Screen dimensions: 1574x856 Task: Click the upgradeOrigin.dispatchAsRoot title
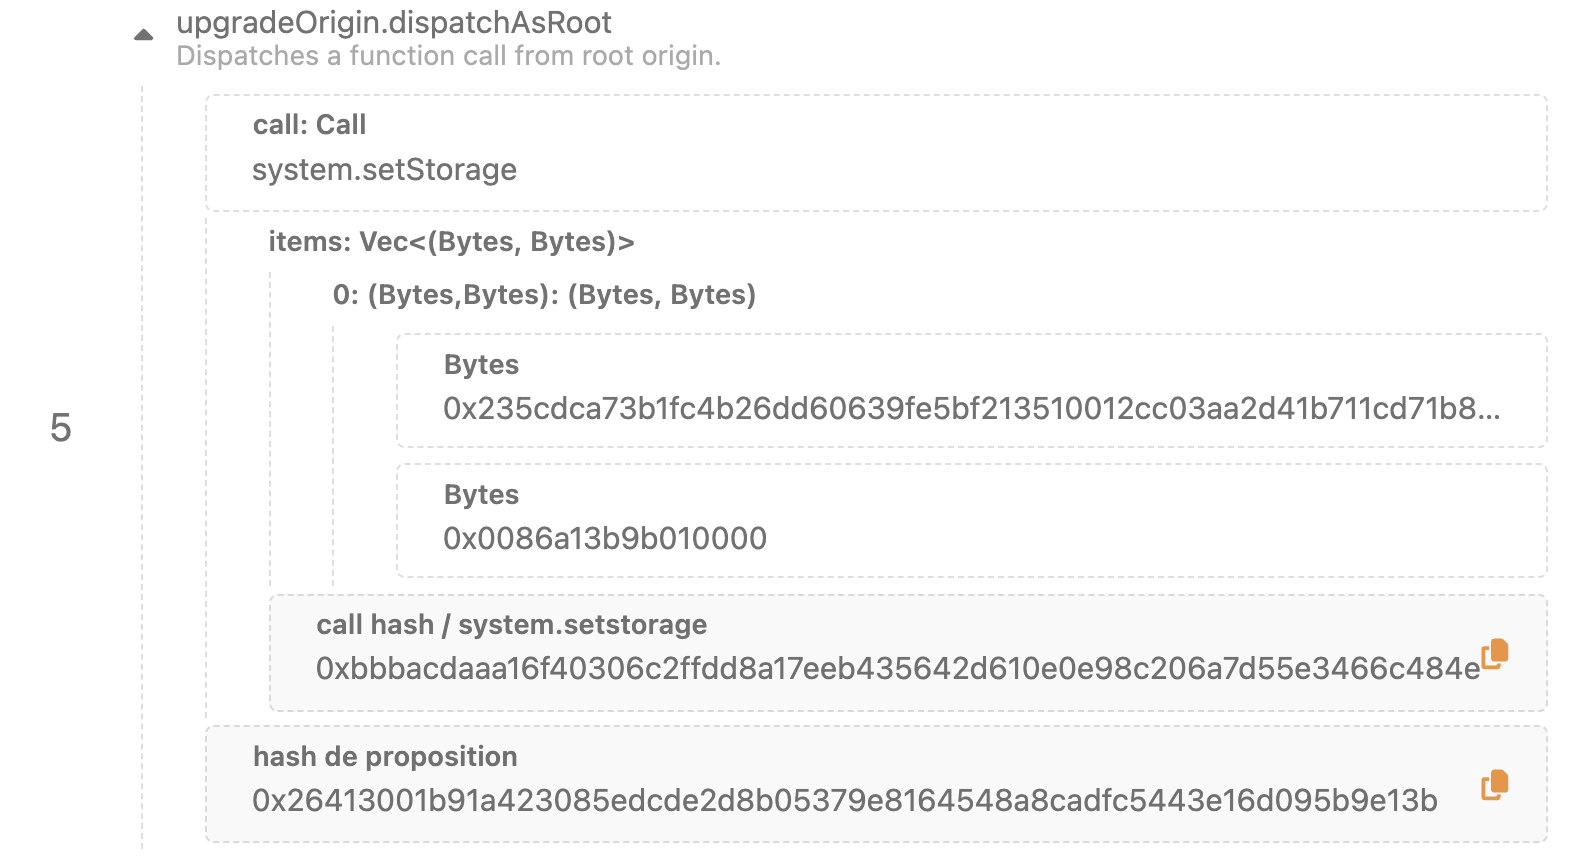394,22
